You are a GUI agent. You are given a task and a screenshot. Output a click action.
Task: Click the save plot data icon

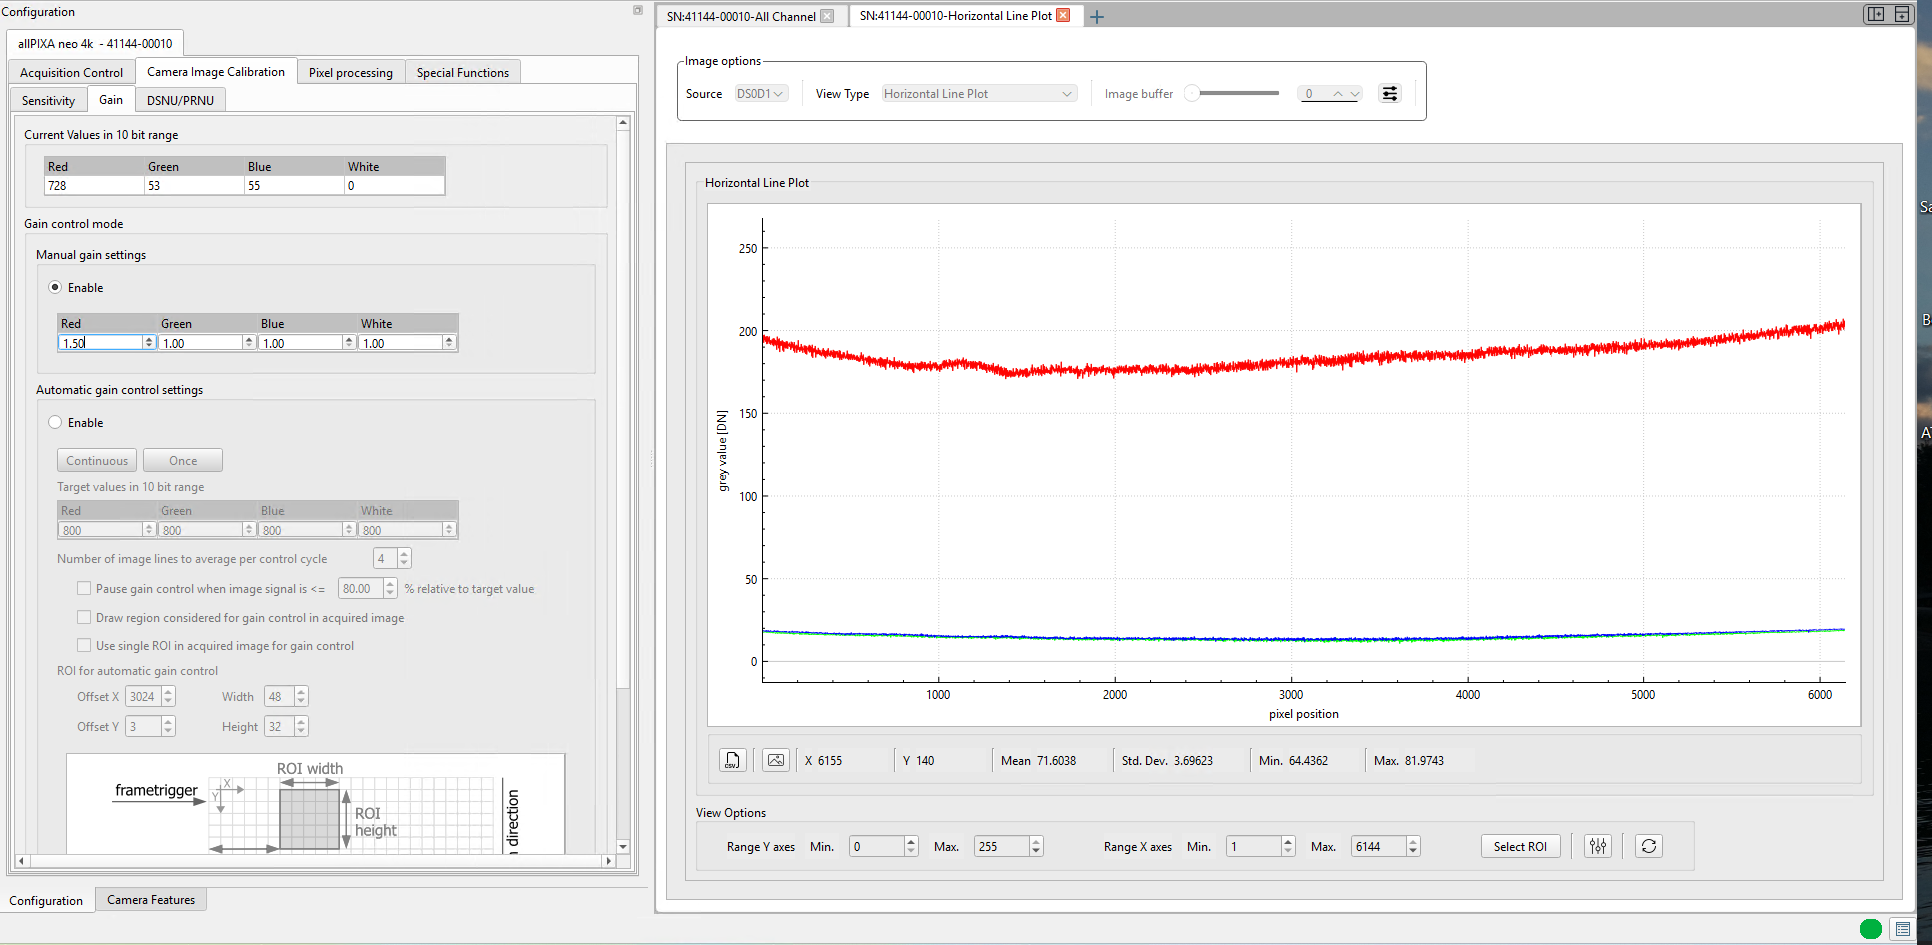732,760
